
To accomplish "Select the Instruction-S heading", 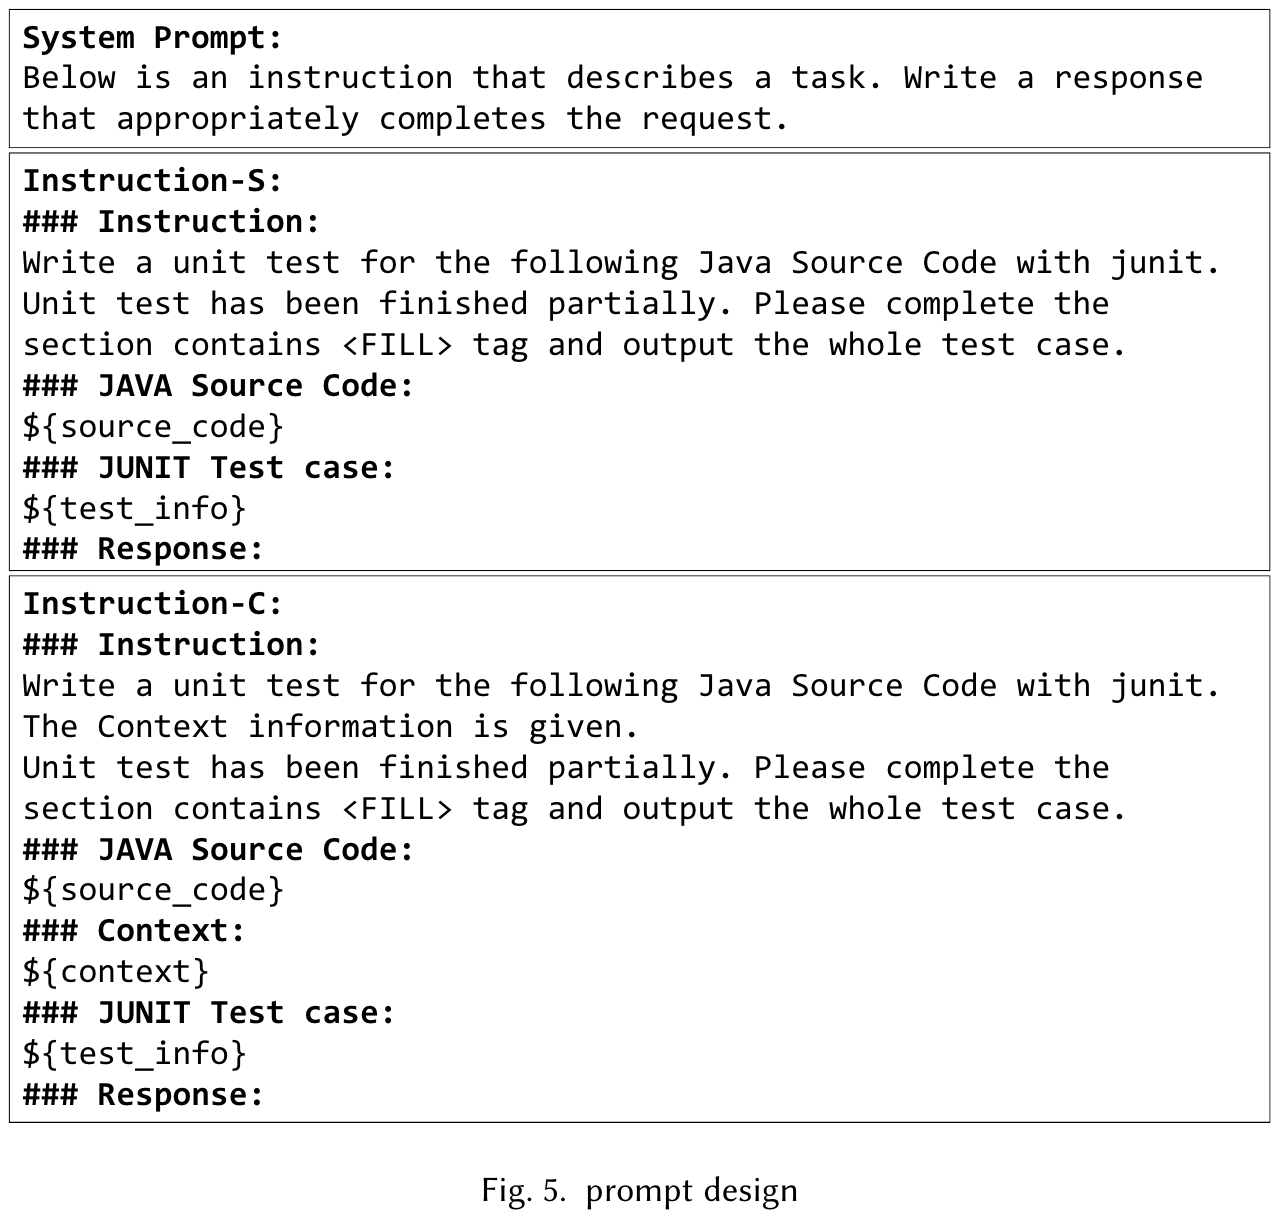I will click(153, 181).
